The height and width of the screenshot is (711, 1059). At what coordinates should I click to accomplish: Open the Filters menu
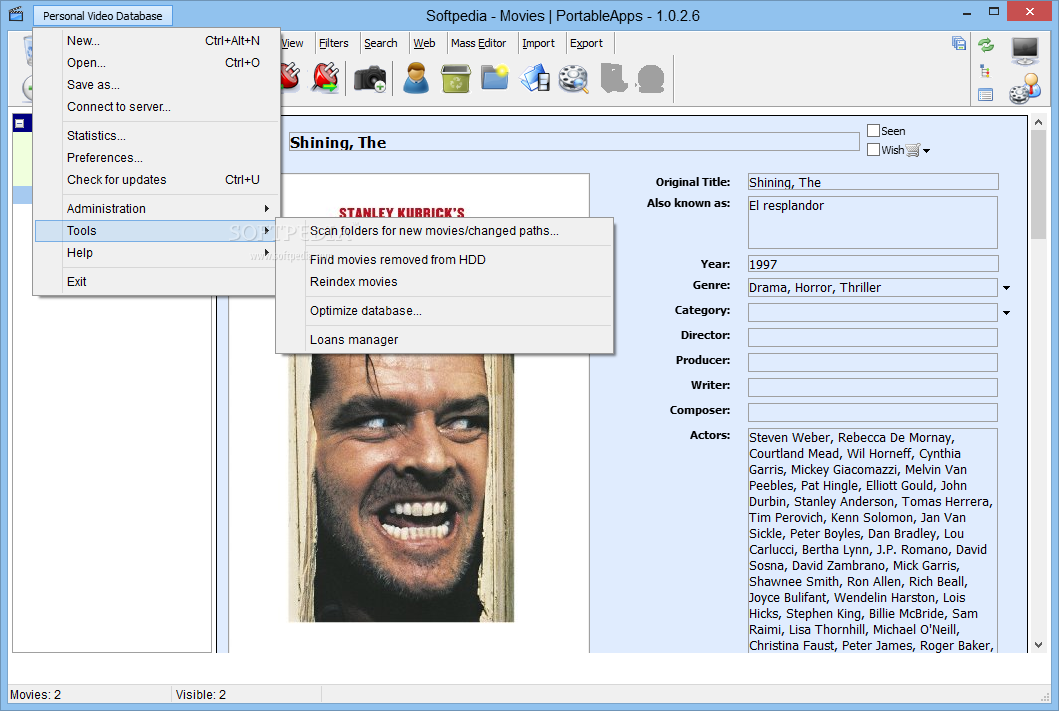coord(334,43)
